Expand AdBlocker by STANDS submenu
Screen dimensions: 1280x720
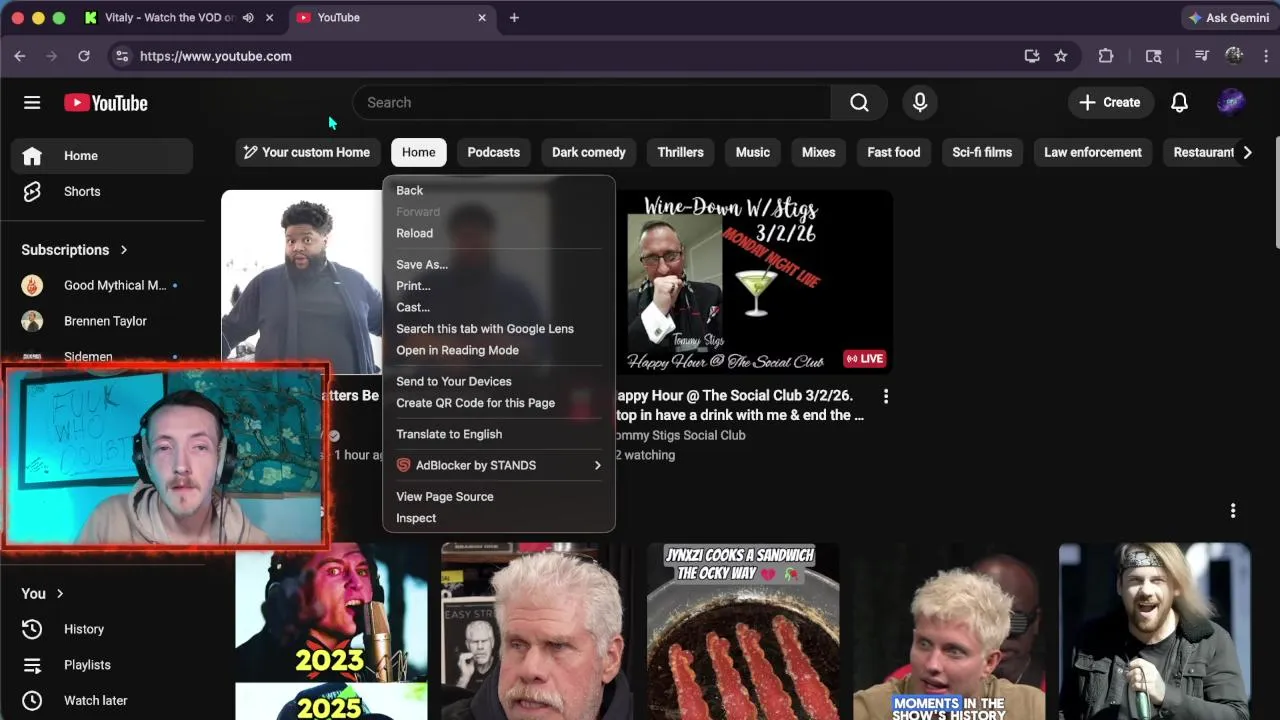(499, 465)
